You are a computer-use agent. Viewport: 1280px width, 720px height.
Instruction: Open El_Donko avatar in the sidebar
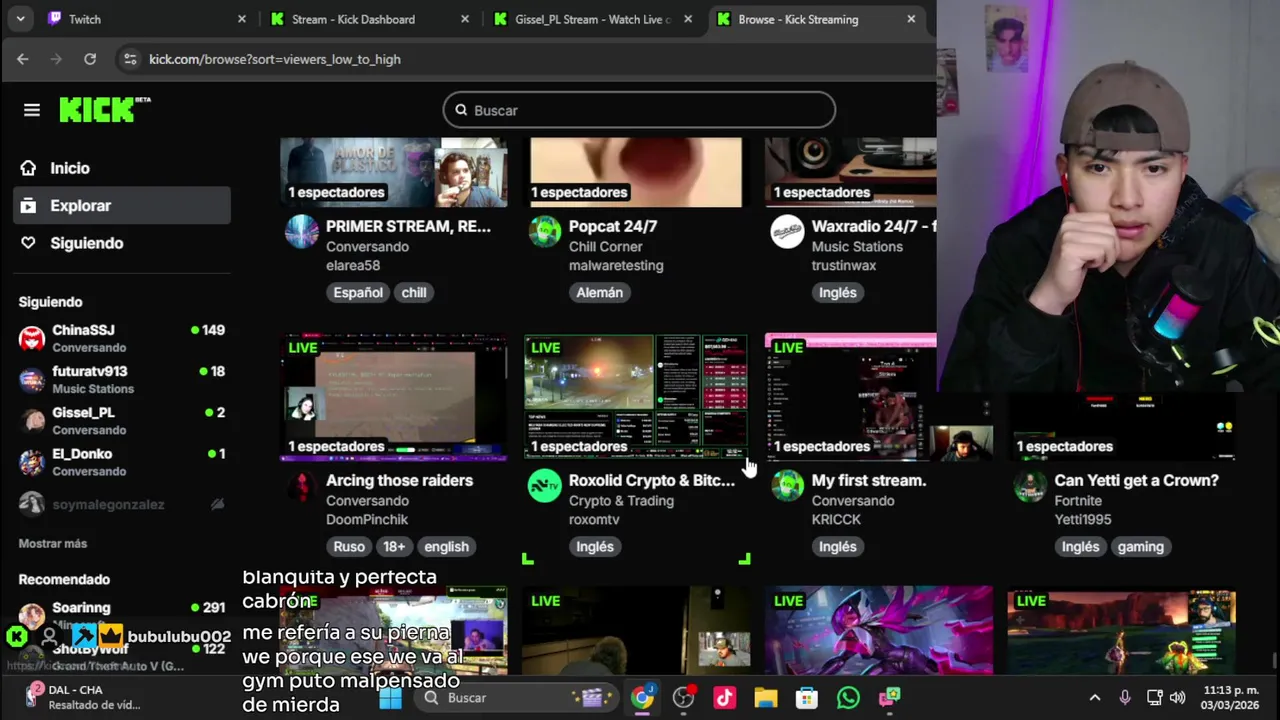32,461
